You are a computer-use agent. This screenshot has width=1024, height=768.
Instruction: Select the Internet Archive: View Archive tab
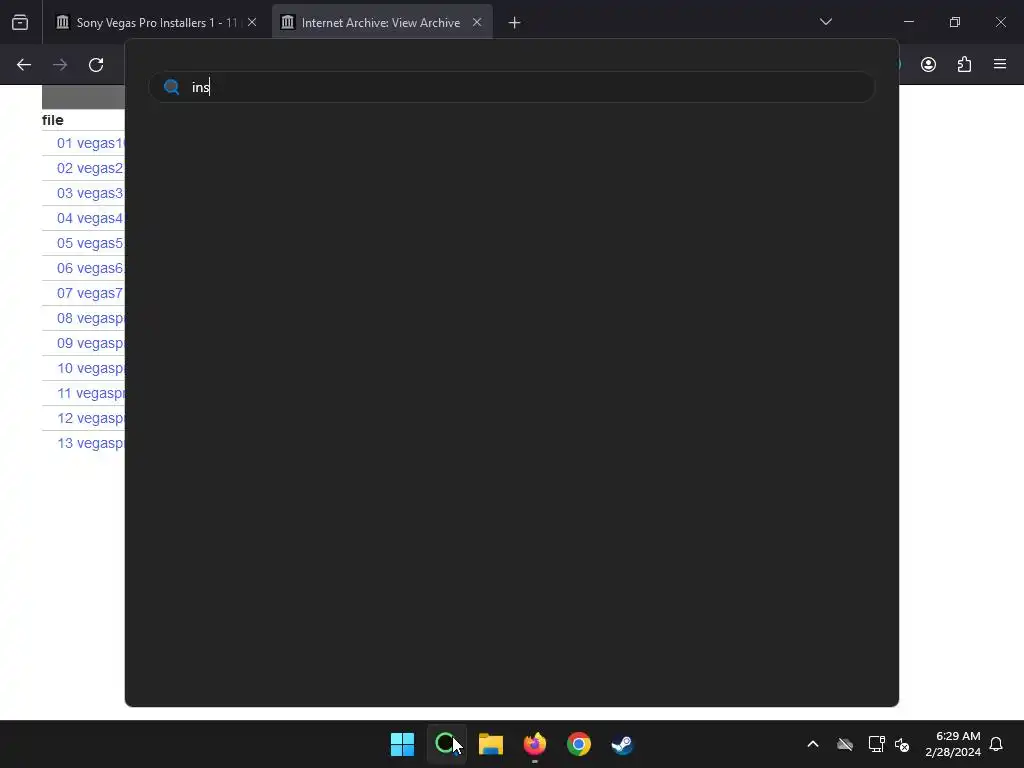click(381, 23)
